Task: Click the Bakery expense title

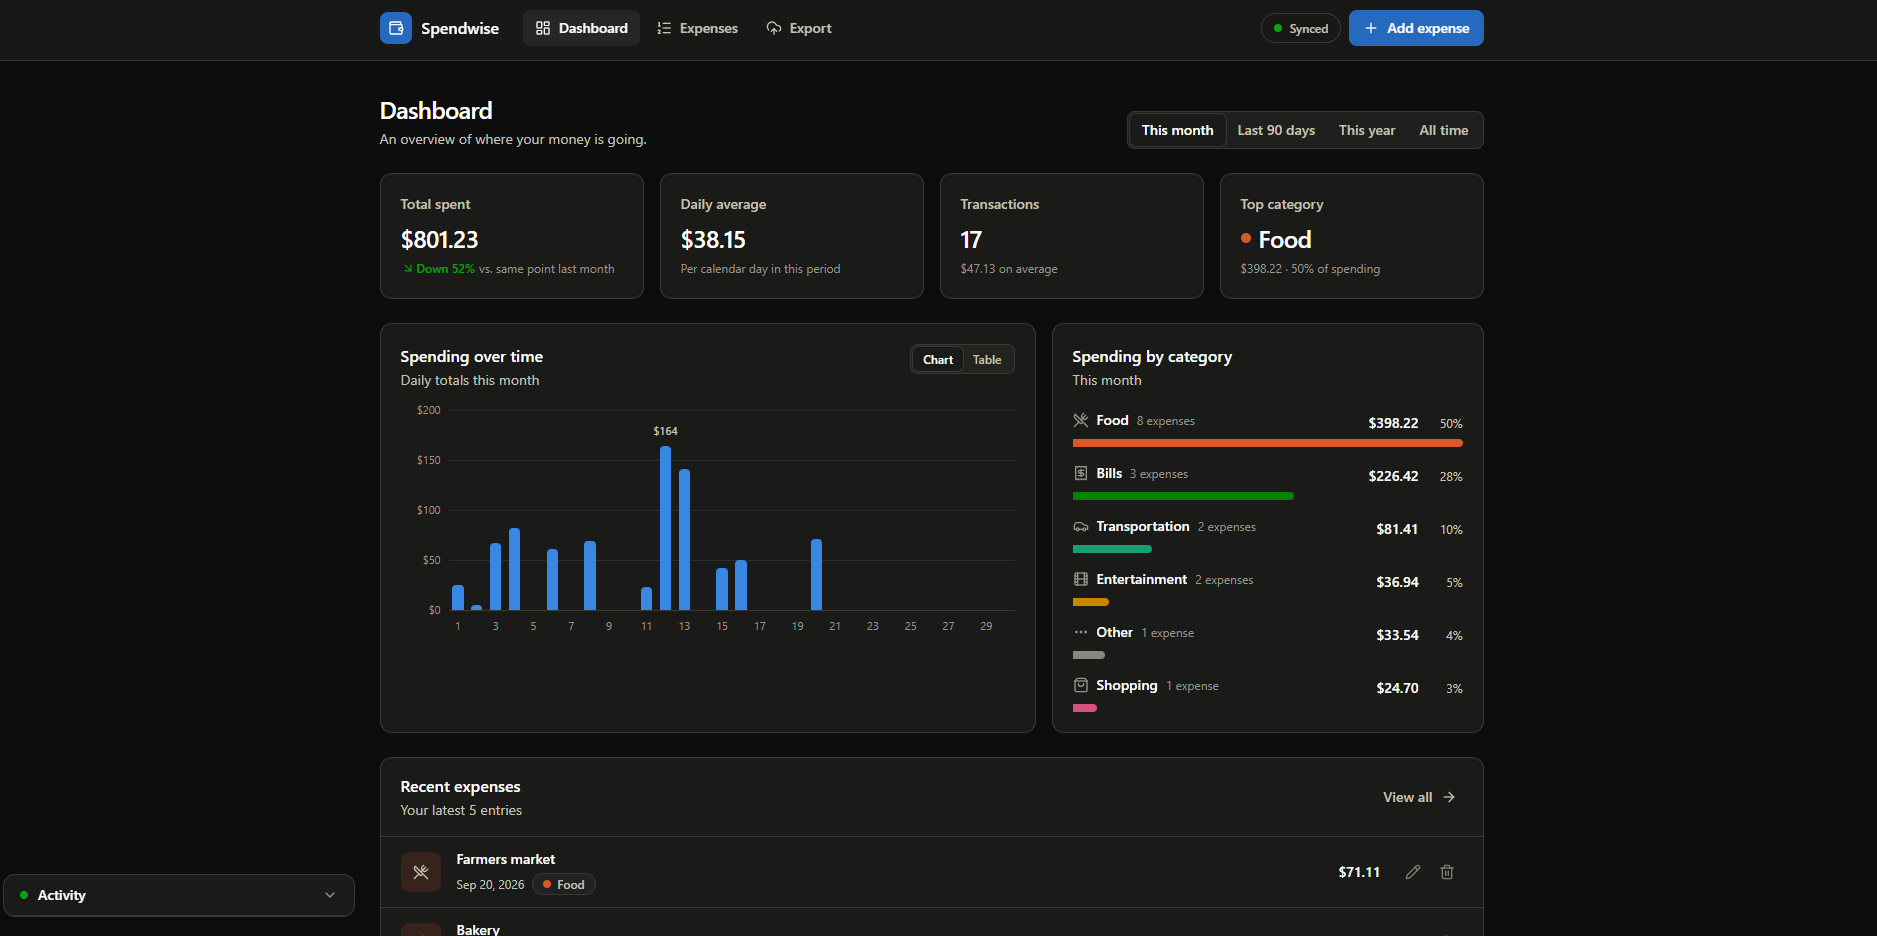Action: tap(478, 929)
